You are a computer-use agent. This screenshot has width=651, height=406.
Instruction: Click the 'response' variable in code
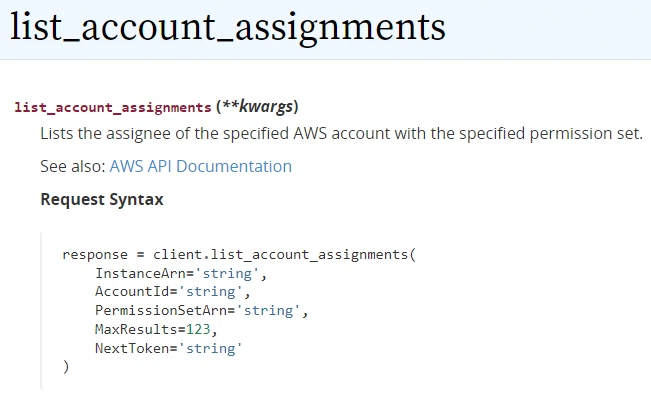[x=95, y=254]
